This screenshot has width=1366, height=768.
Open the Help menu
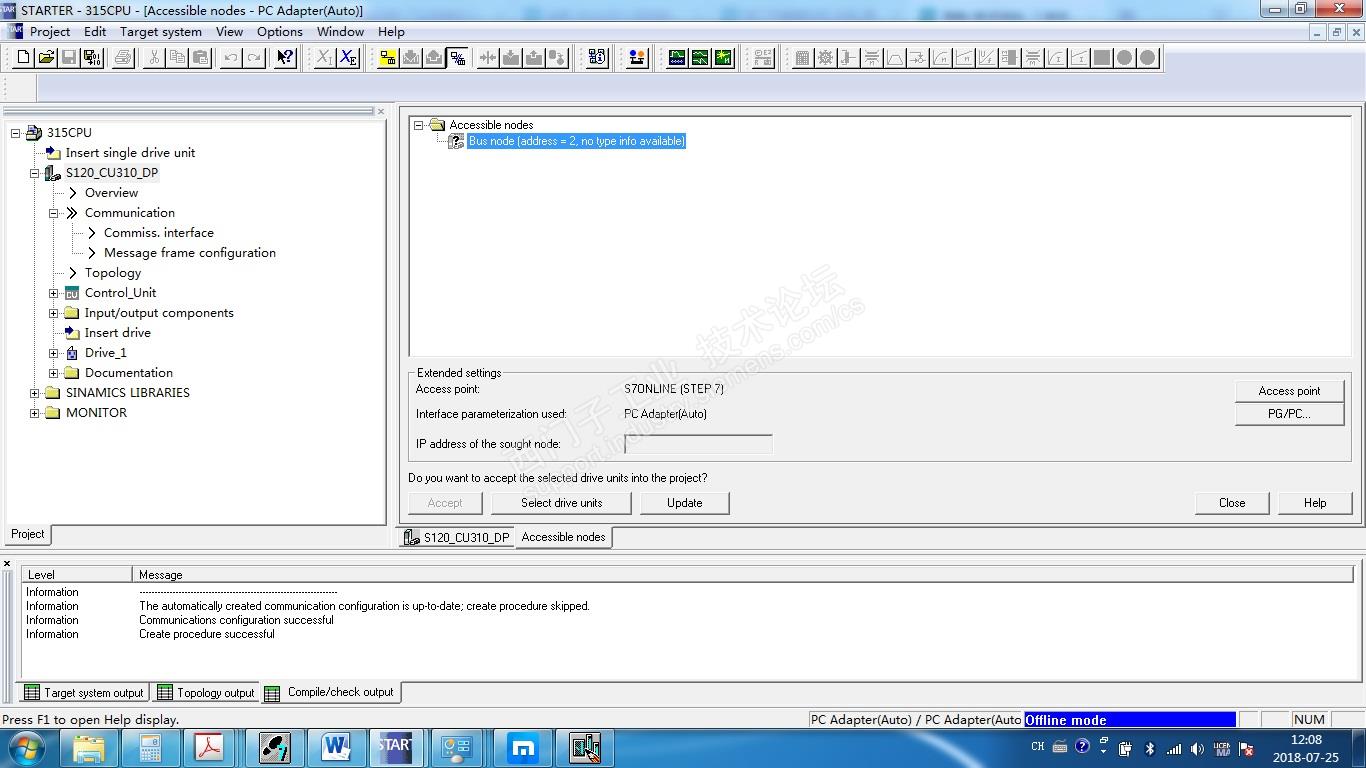pos(391,32)
